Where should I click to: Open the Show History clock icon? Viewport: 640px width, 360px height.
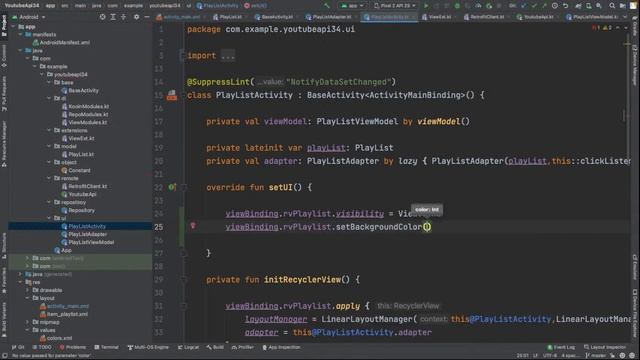pyautogui.click(x=555, y=6)
